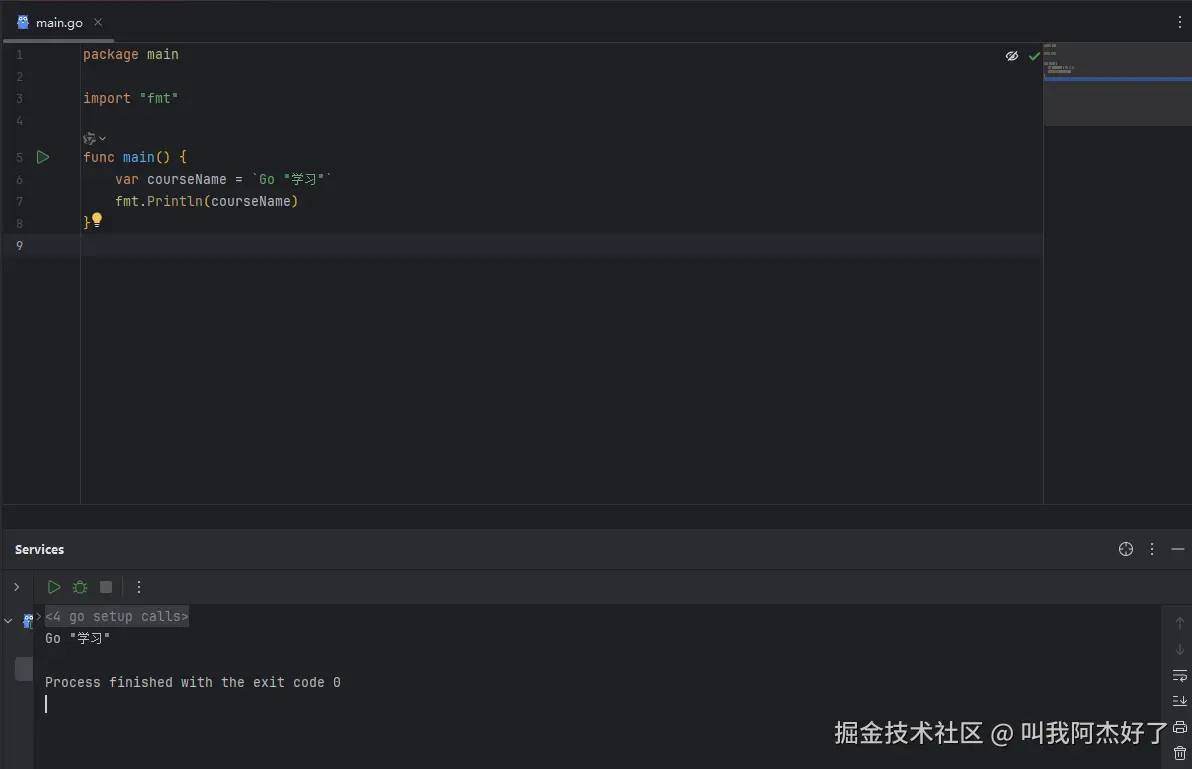Clear console with the trash icon
The image size is (1192, 769).
pos(1179,753)
